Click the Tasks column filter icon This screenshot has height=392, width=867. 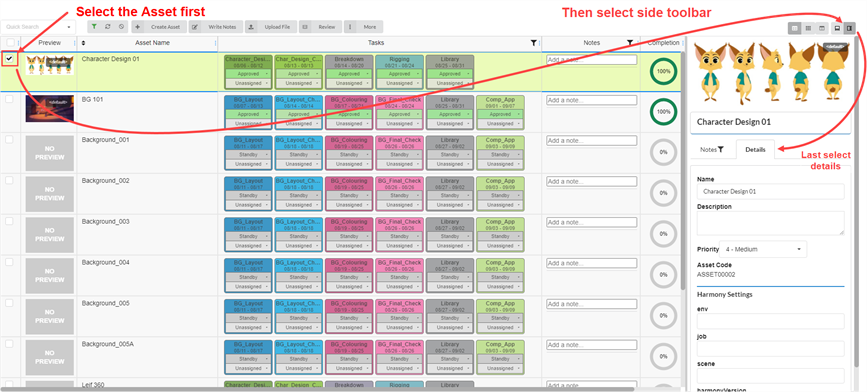coord(534,43)
